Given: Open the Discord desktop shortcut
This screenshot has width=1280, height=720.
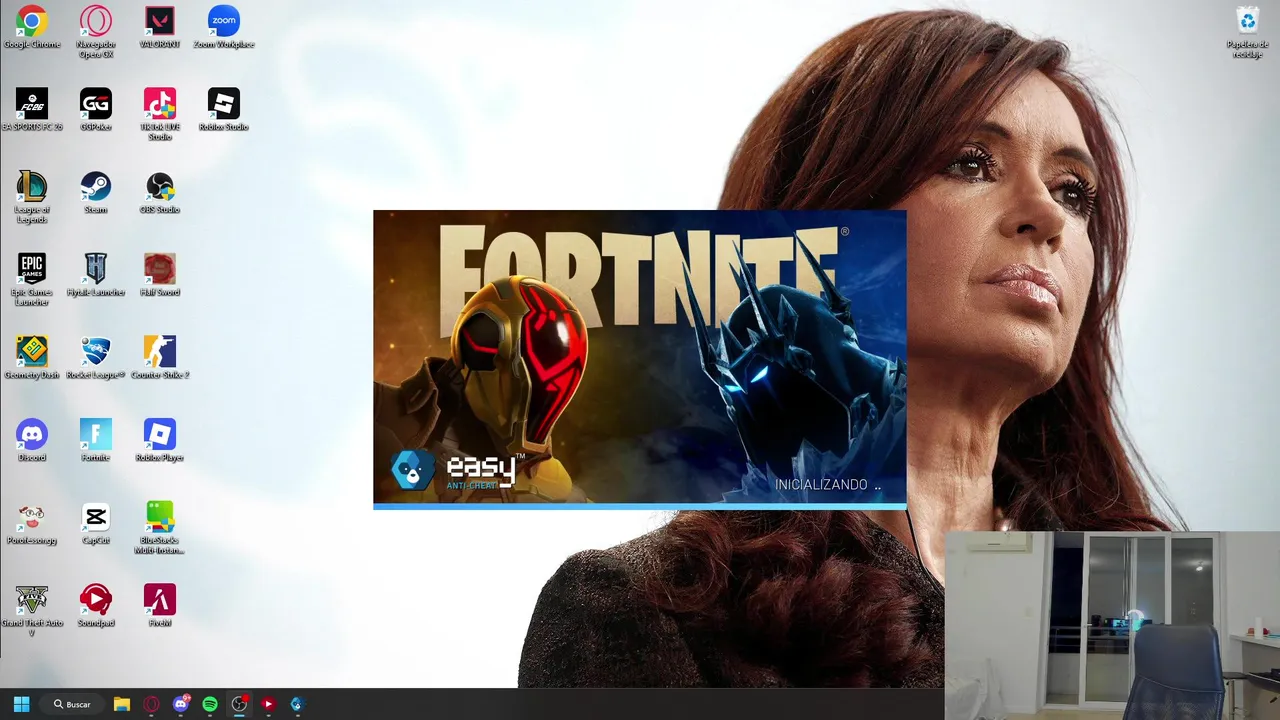Looking at the screenshot, I should [32, 442].
